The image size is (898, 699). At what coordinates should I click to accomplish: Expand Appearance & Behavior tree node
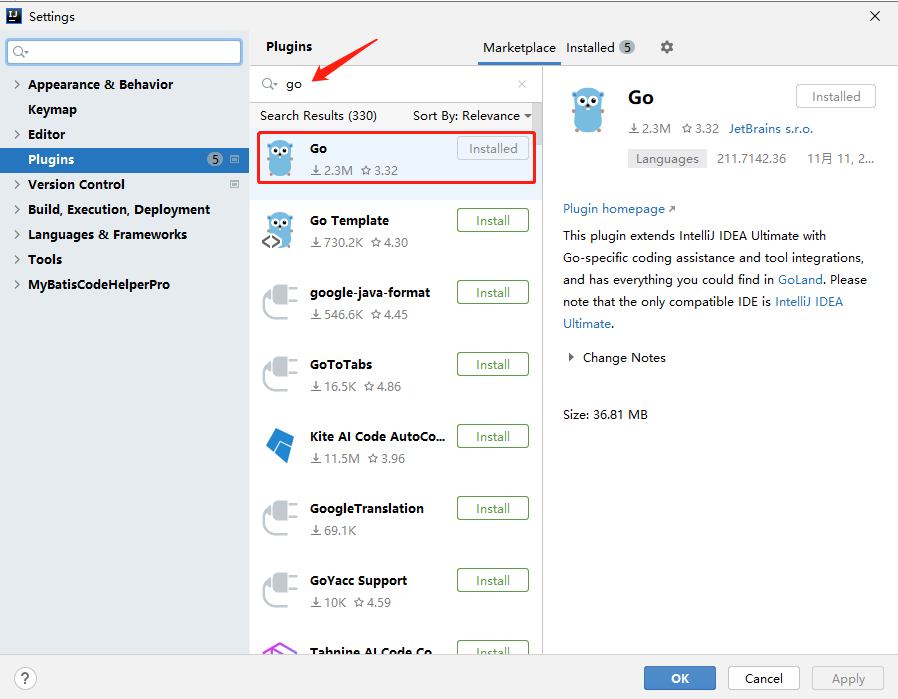coord(17,85)
